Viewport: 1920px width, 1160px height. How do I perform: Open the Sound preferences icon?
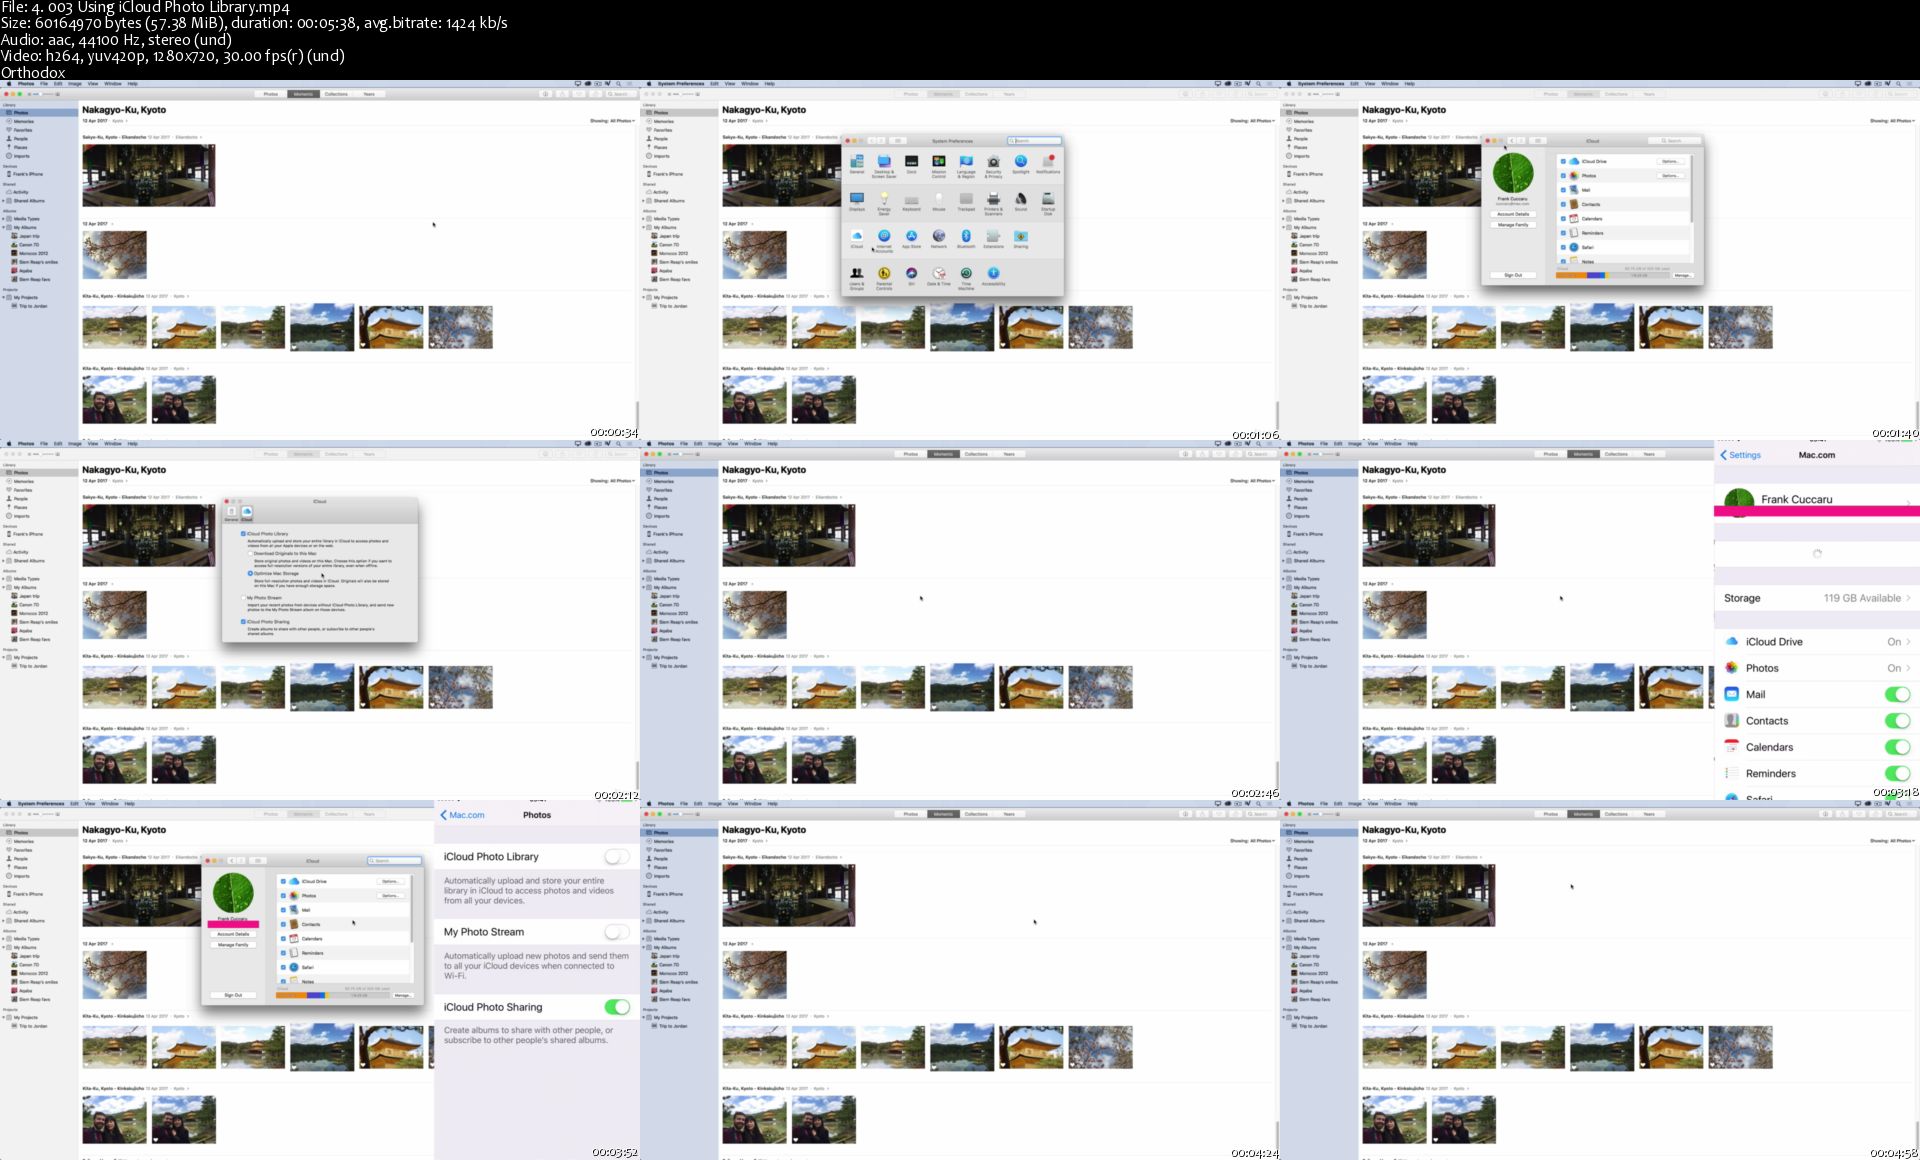tap(1021, 200)
